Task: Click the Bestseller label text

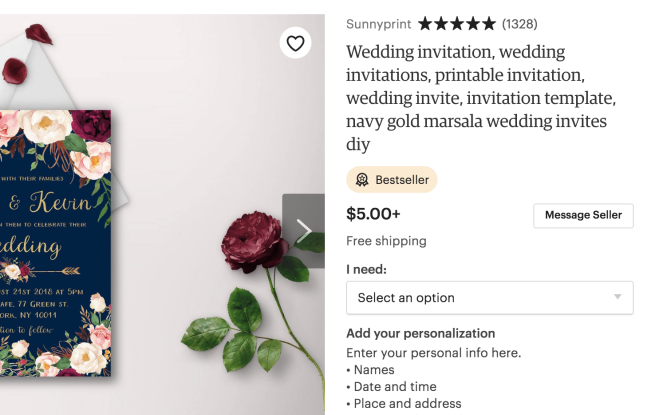Action: point(402,180)
